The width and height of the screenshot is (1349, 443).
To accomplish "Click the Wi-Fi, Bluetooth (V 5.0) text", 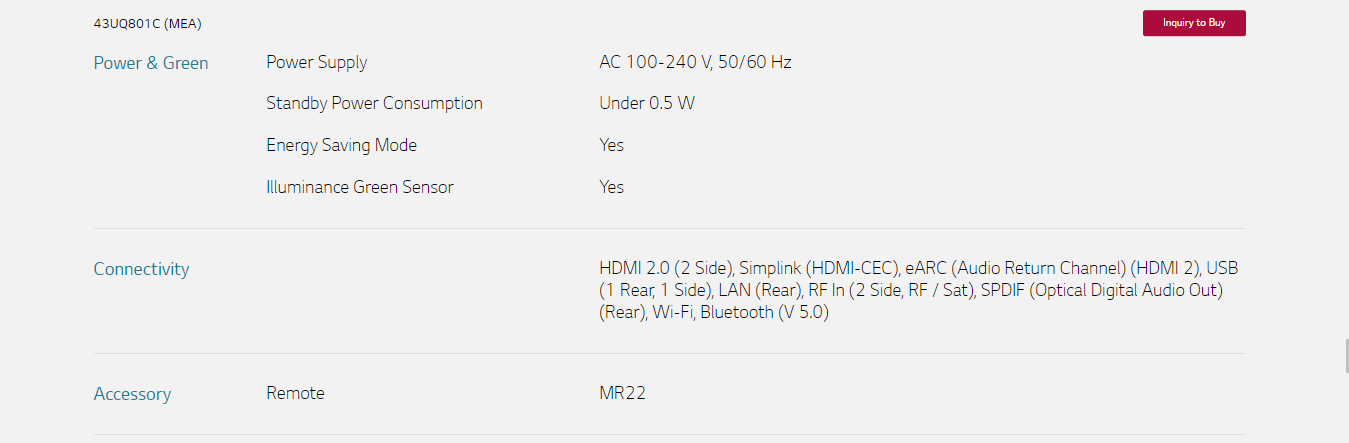I will pos(741,312).
